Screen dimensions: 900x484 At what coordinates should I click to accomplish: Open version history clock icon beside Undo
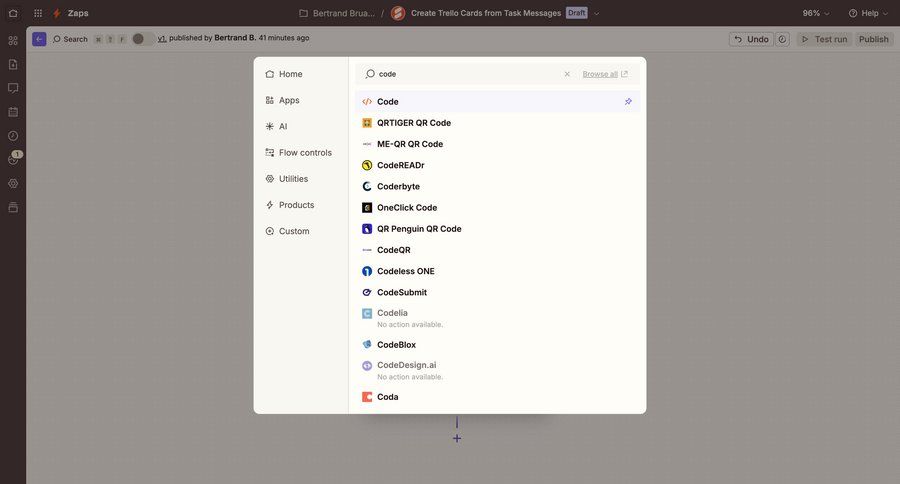point(782,39)
